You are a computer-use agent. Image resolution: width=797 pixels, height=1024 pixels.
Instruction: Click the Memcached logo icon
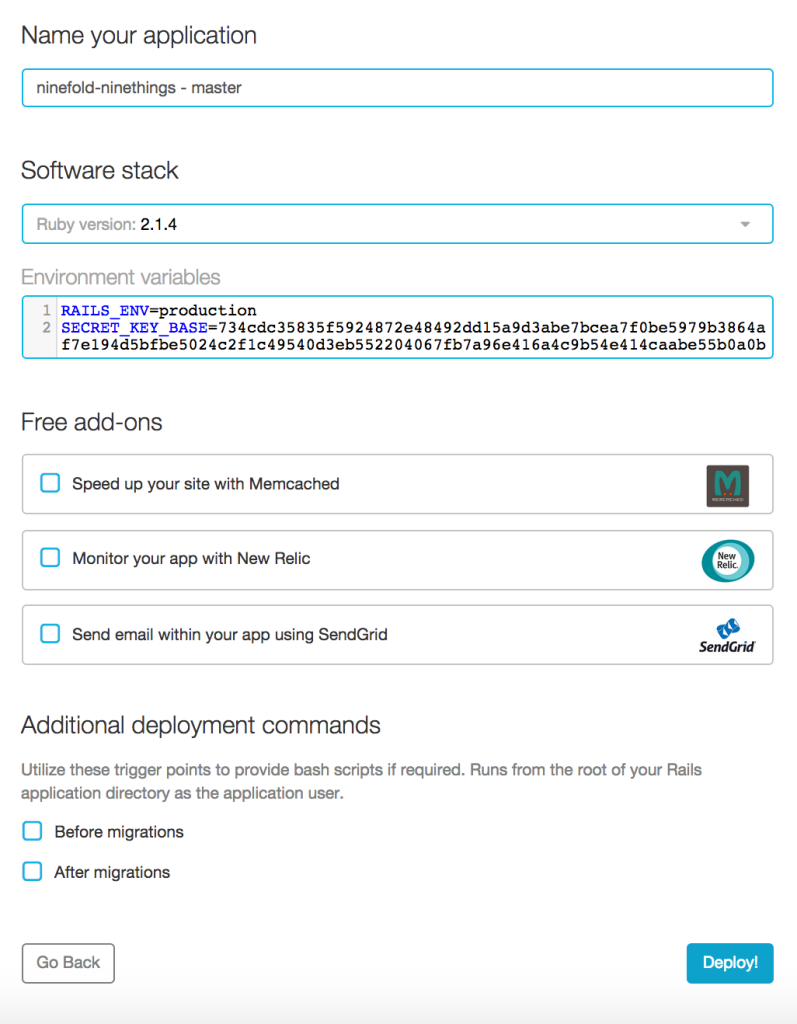728,486
